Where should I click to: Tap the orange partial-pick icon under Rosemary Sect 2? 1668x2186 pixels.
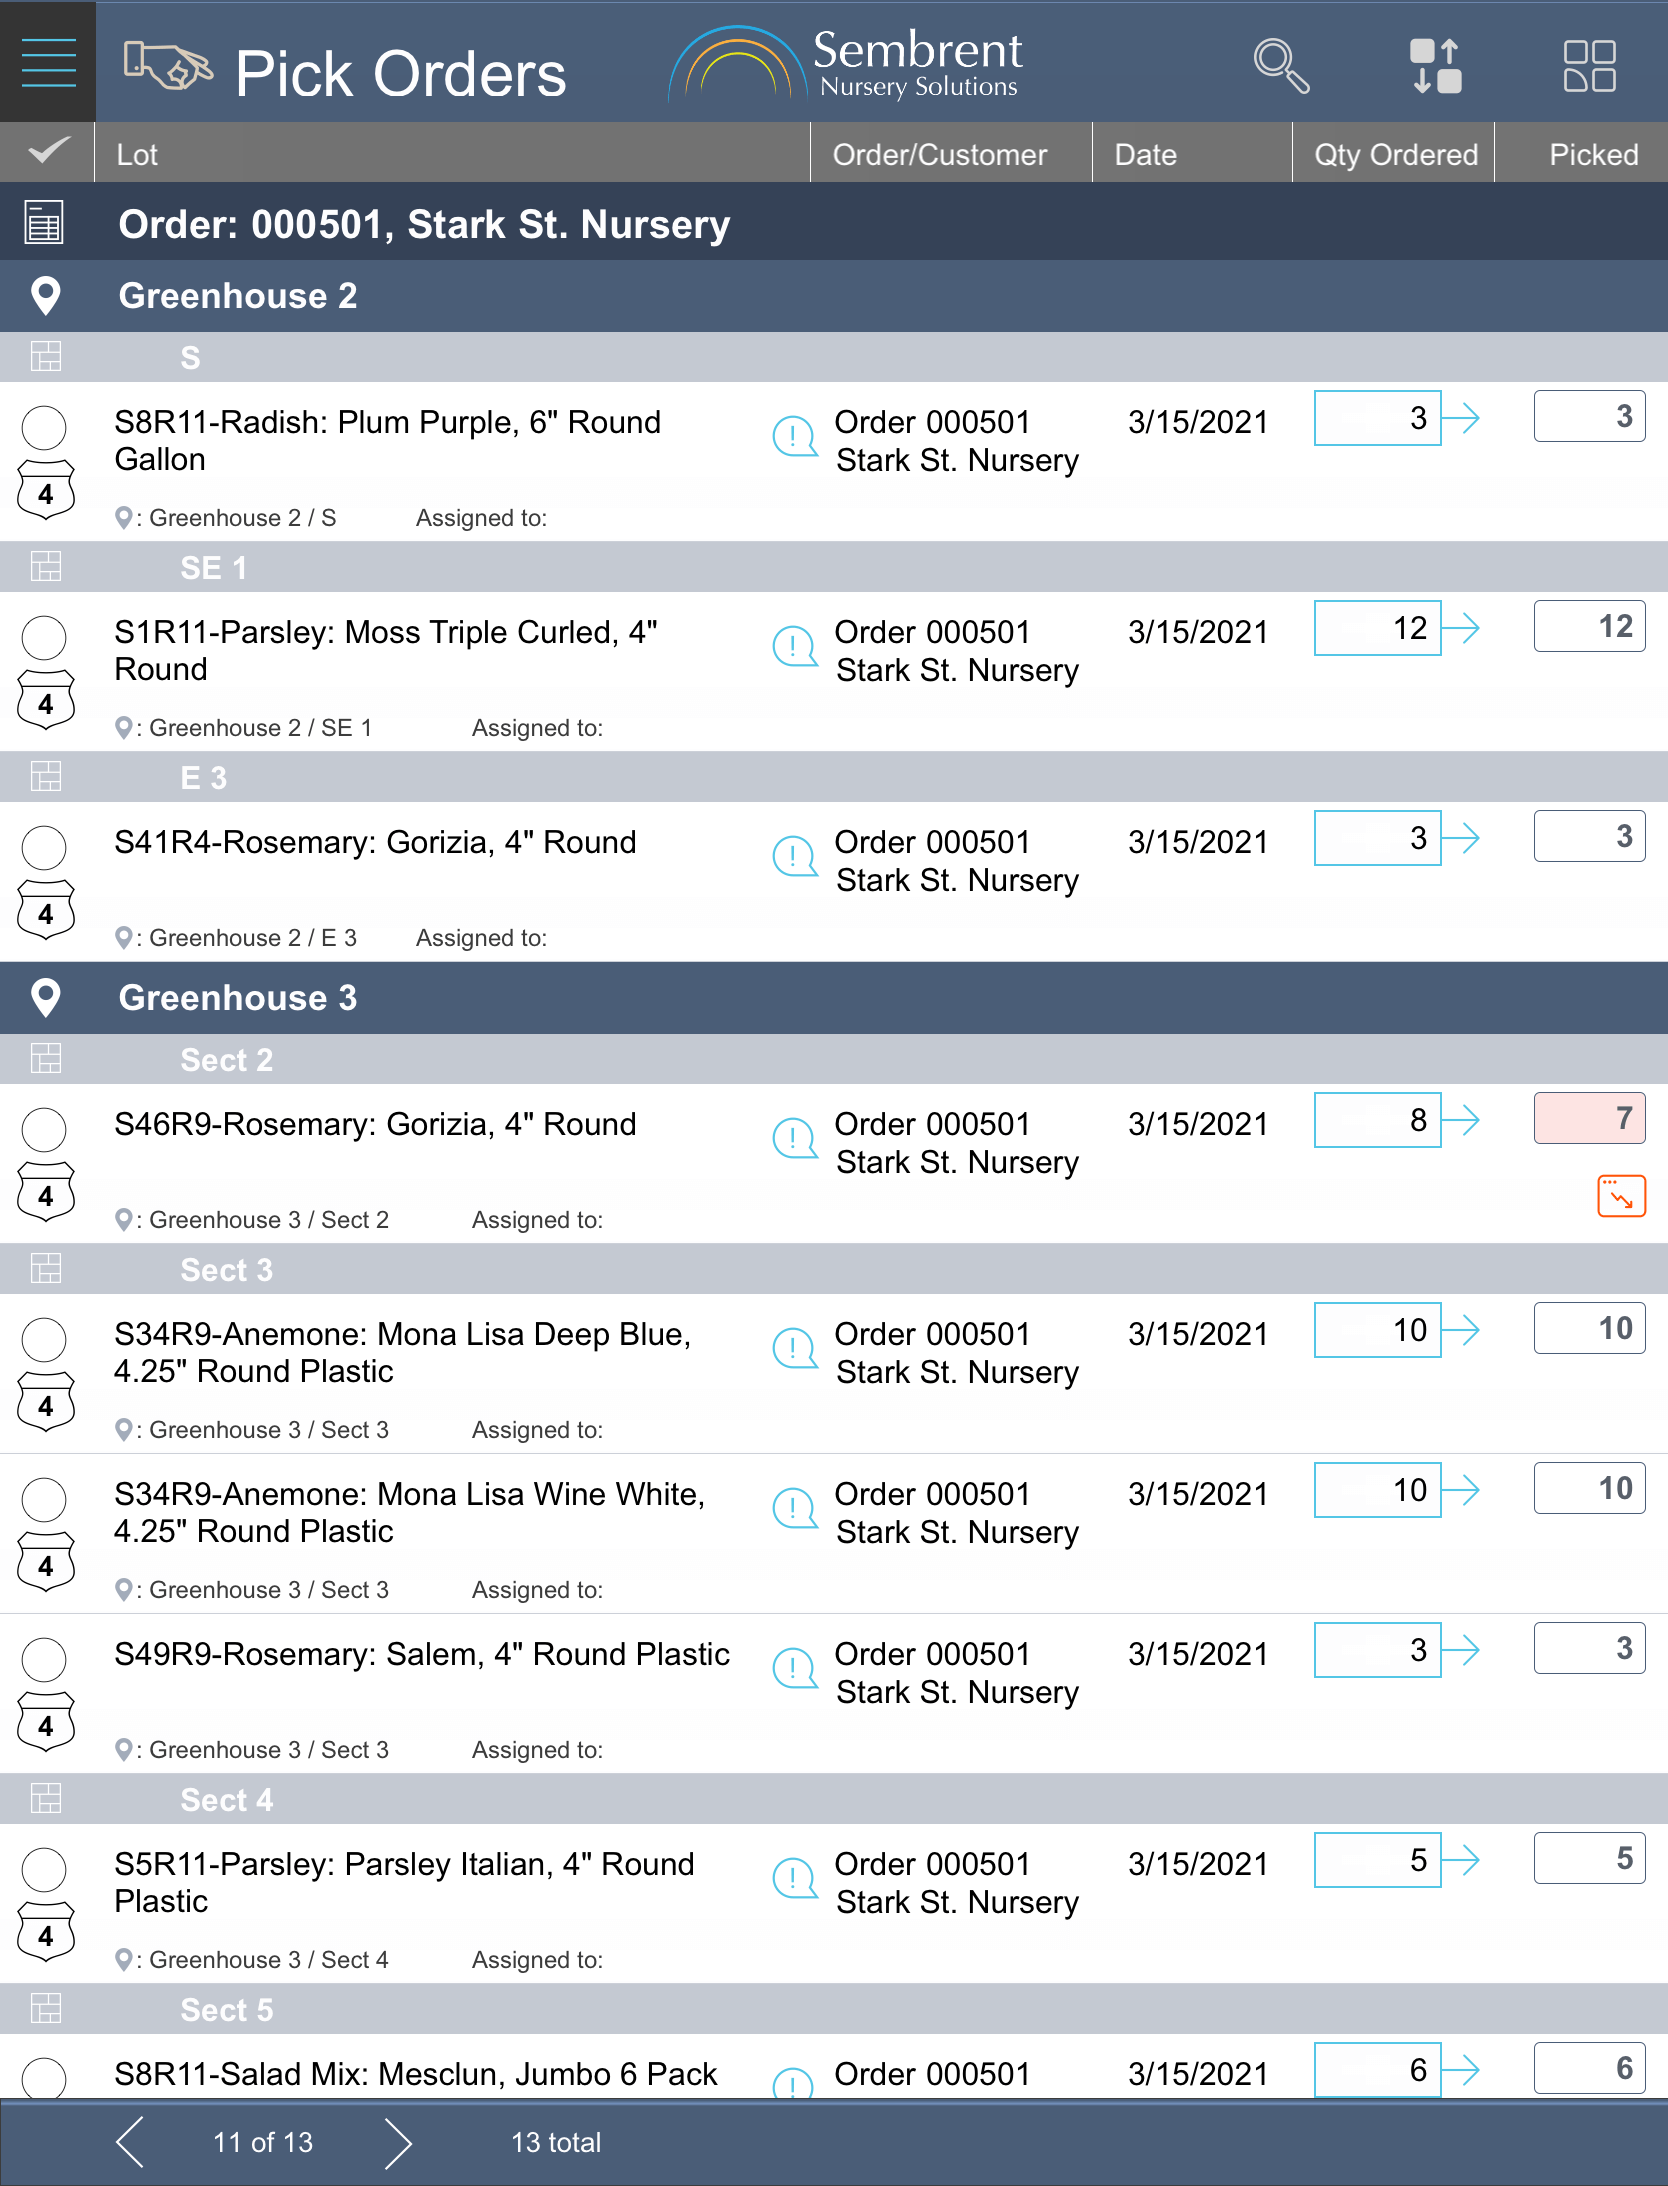coord(1621,1196)
